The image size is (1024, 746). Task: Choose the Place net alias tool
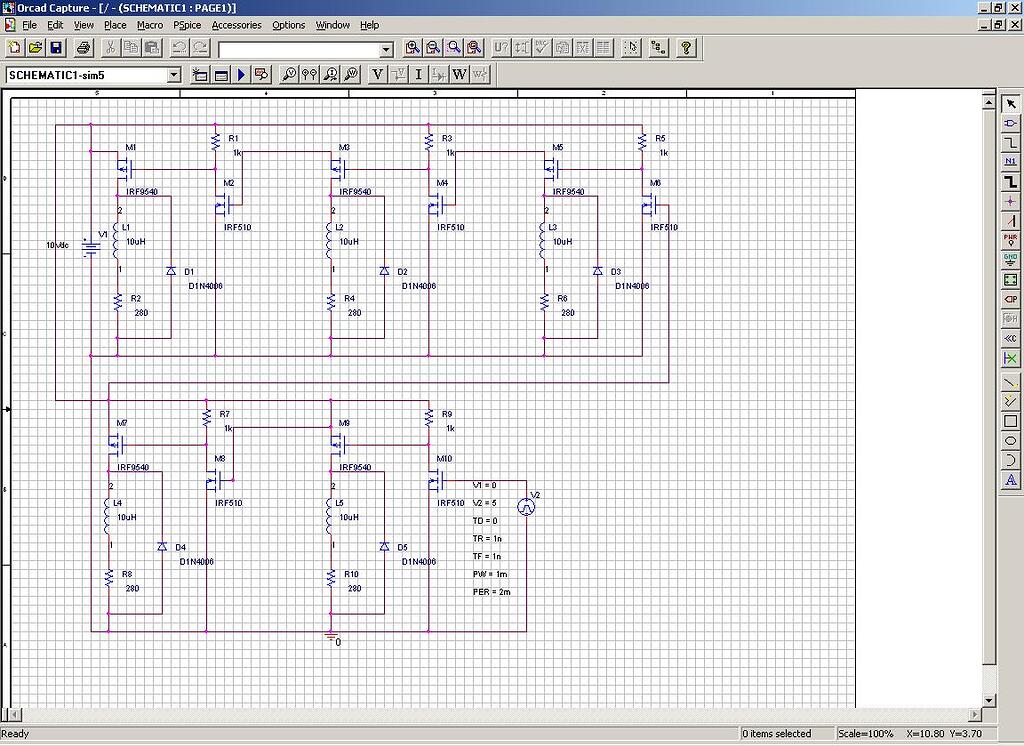pos(1011,163)
